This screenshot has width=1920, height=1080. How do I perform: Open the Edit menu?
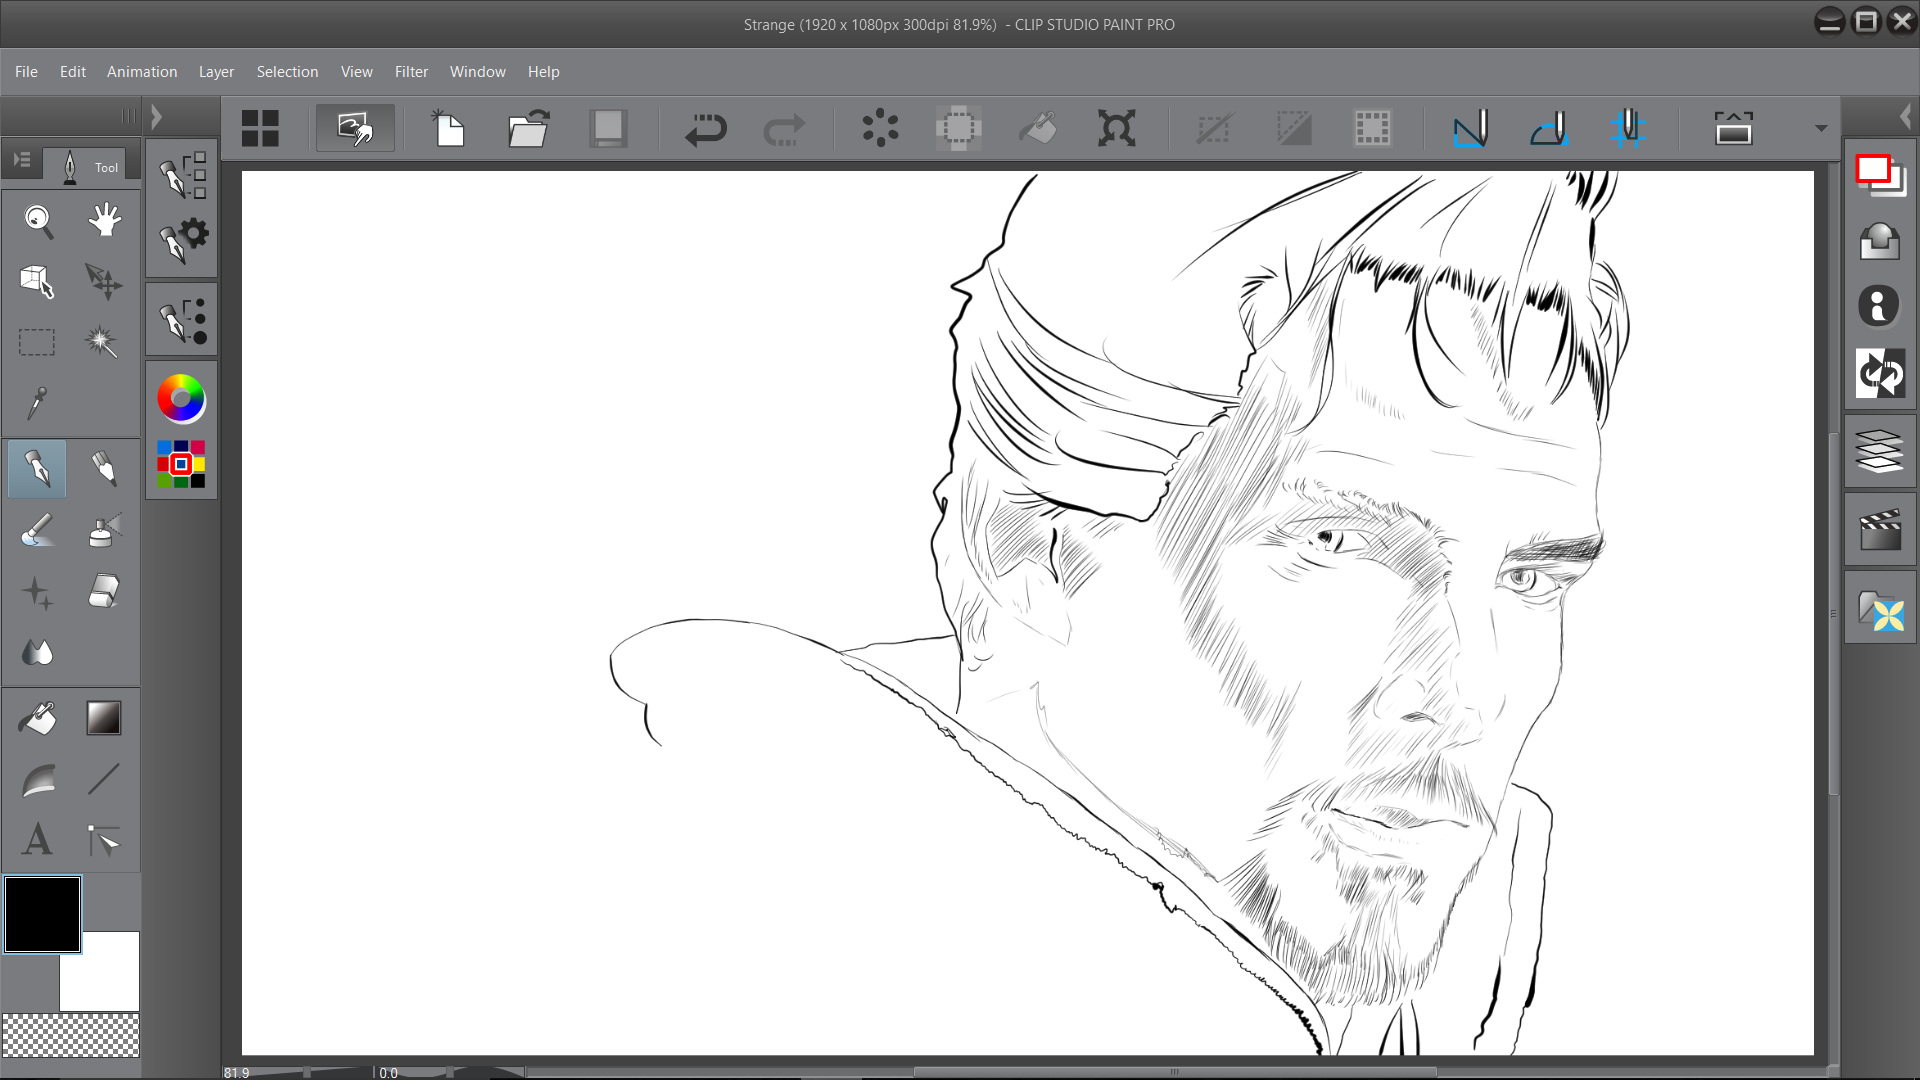coord(72,72)
